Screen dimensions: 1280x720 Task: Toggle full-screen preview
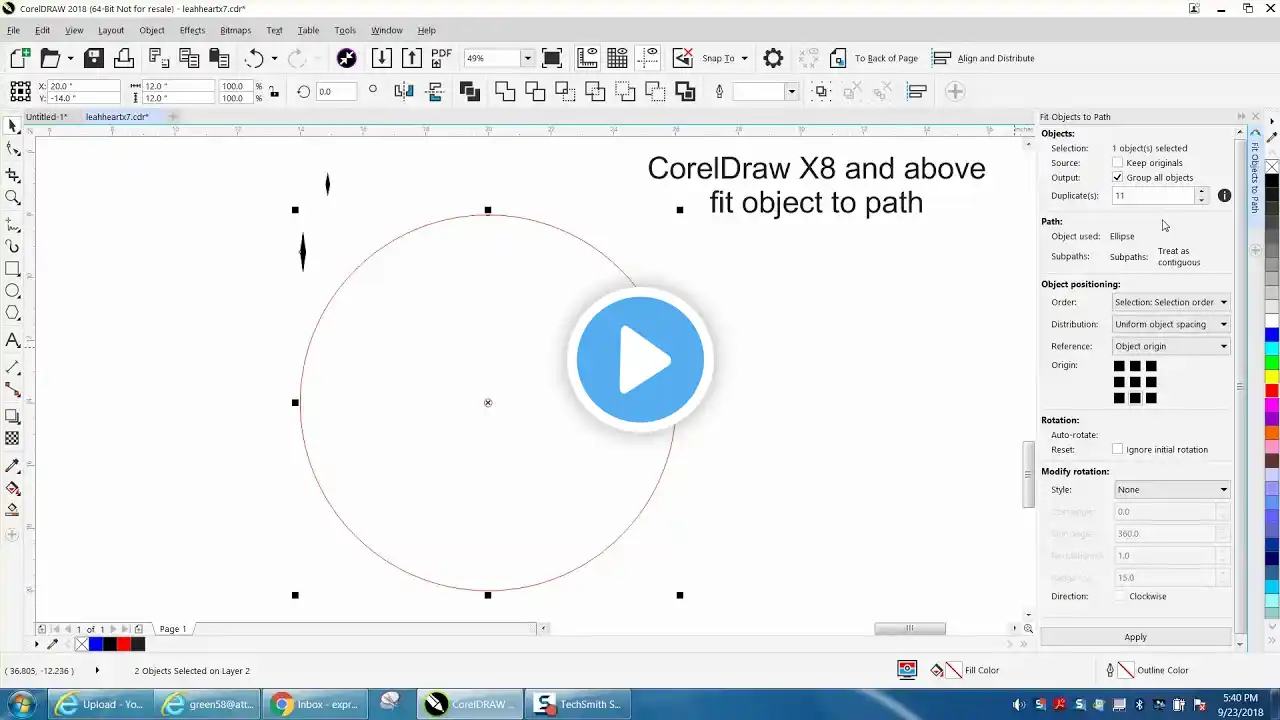(552, 58)
